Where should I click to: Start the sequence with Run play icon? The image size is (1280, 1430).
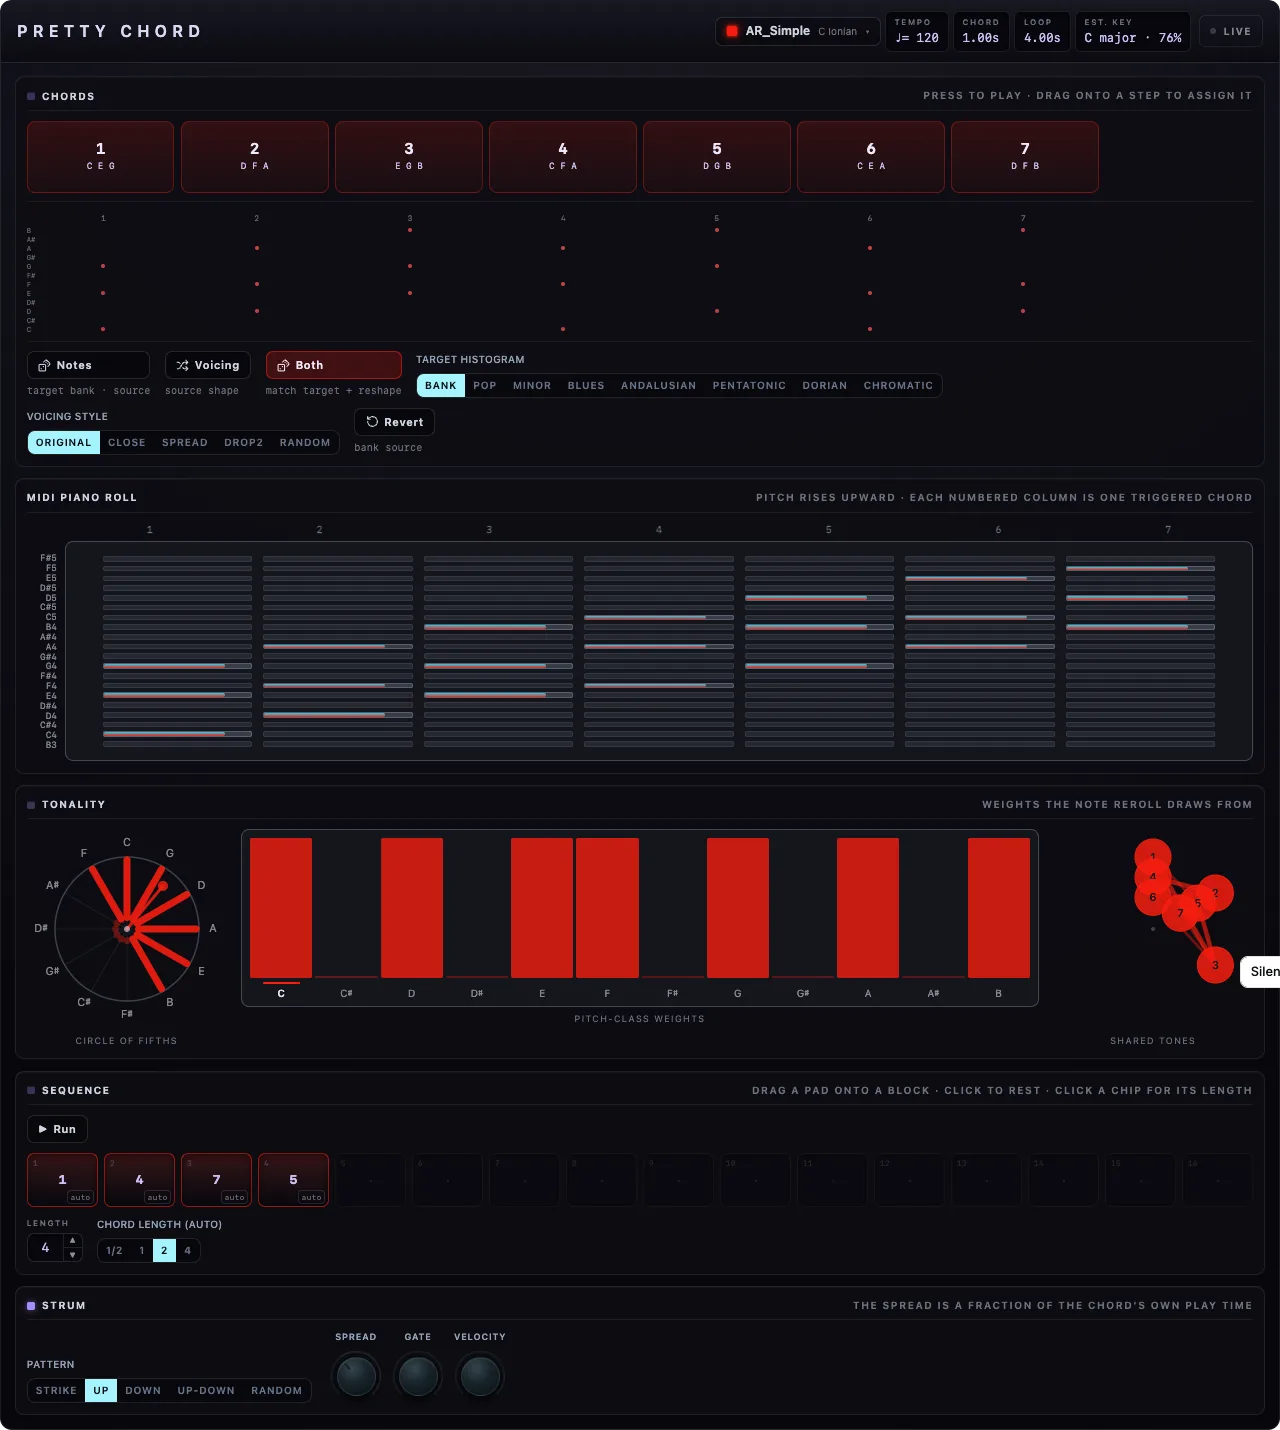pos(43,1129)
